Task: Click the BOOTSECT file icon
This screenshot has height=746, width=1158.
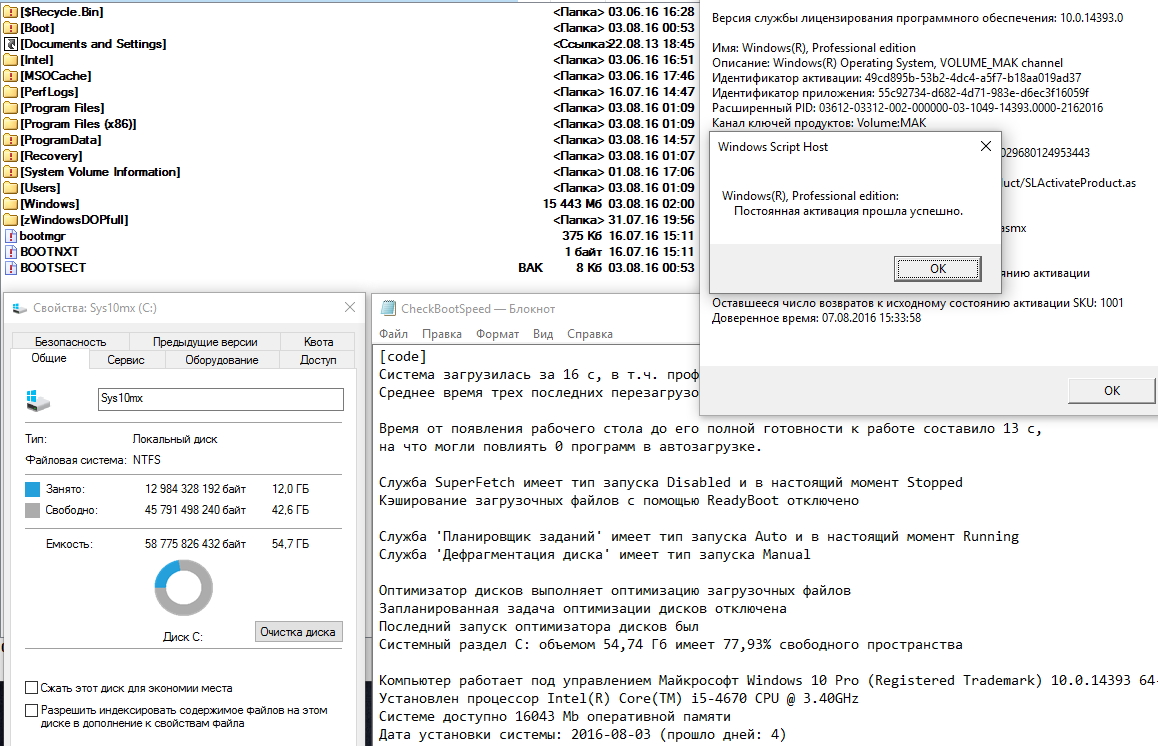Action: (10, 268)
